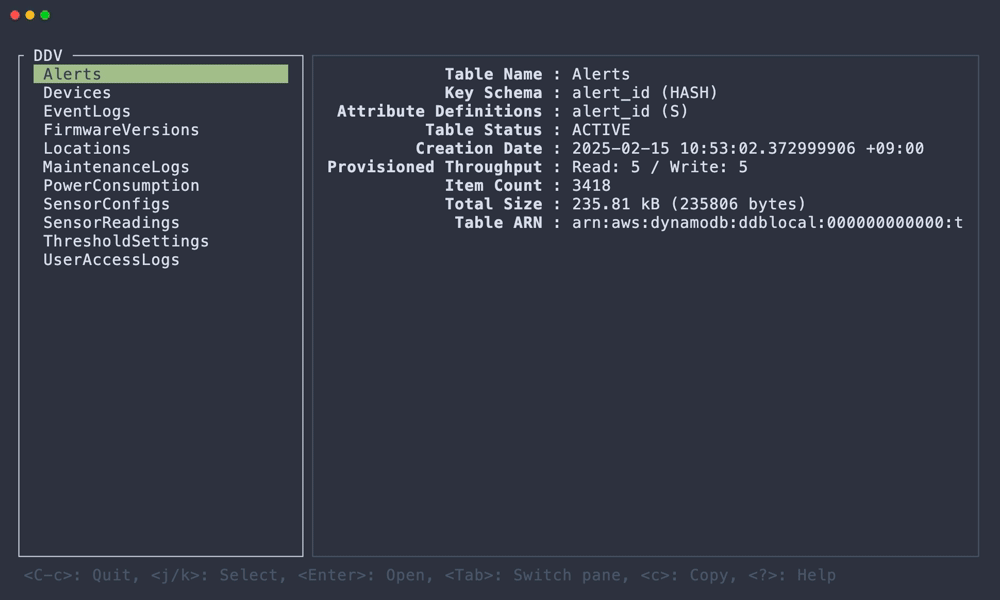The image size is (1000, 600).
Task: Select the Alerts table in the DDV sidebar
Action: pos(70,73)
